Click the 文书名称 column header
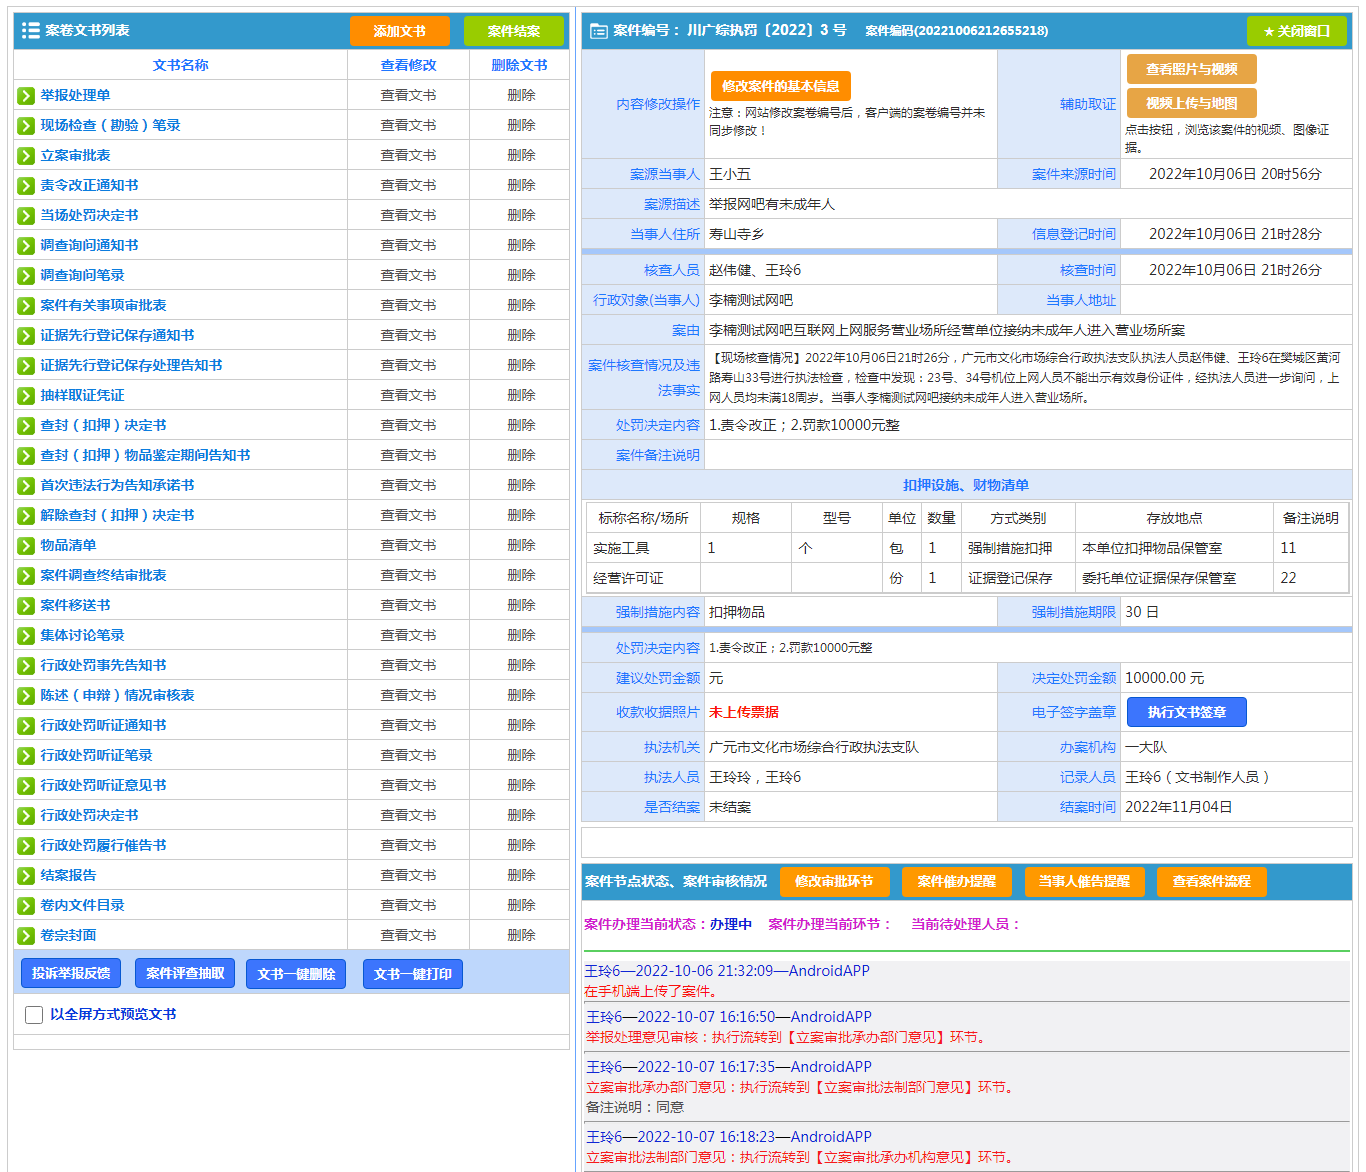The width and height of the screenshot is (1366, 1172). [x=181, y=66]
